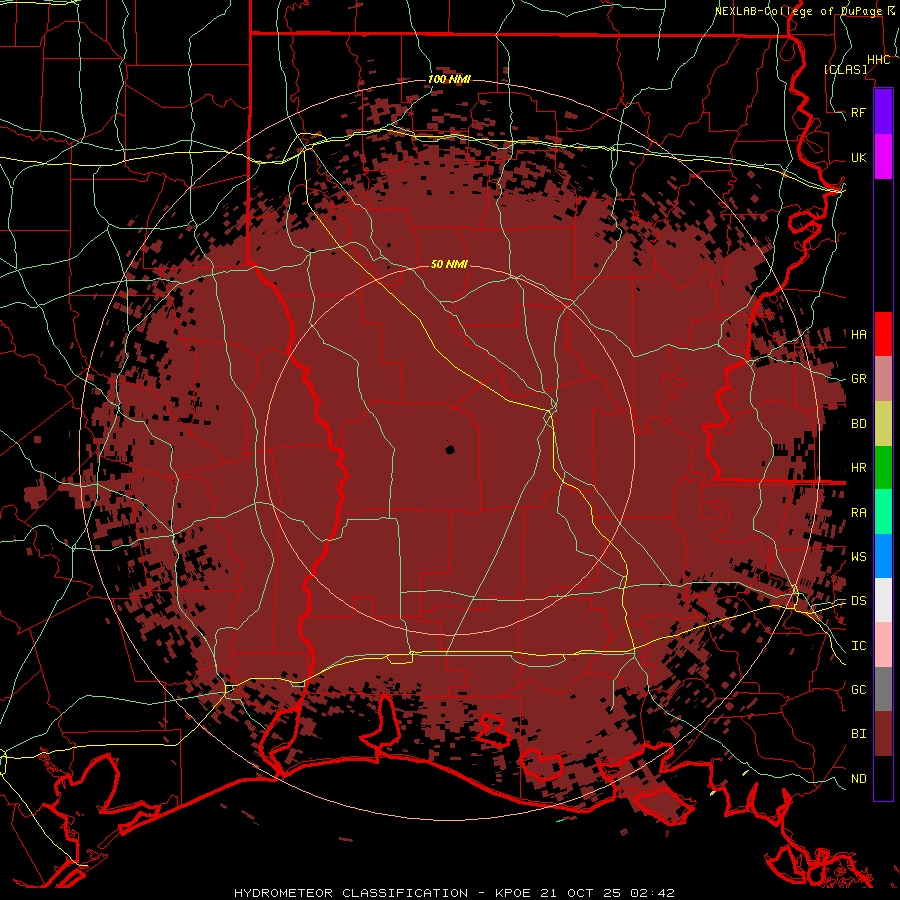Click the black radar site dot at center
This screenshot has height=900, width=900.
pos(450,450)
